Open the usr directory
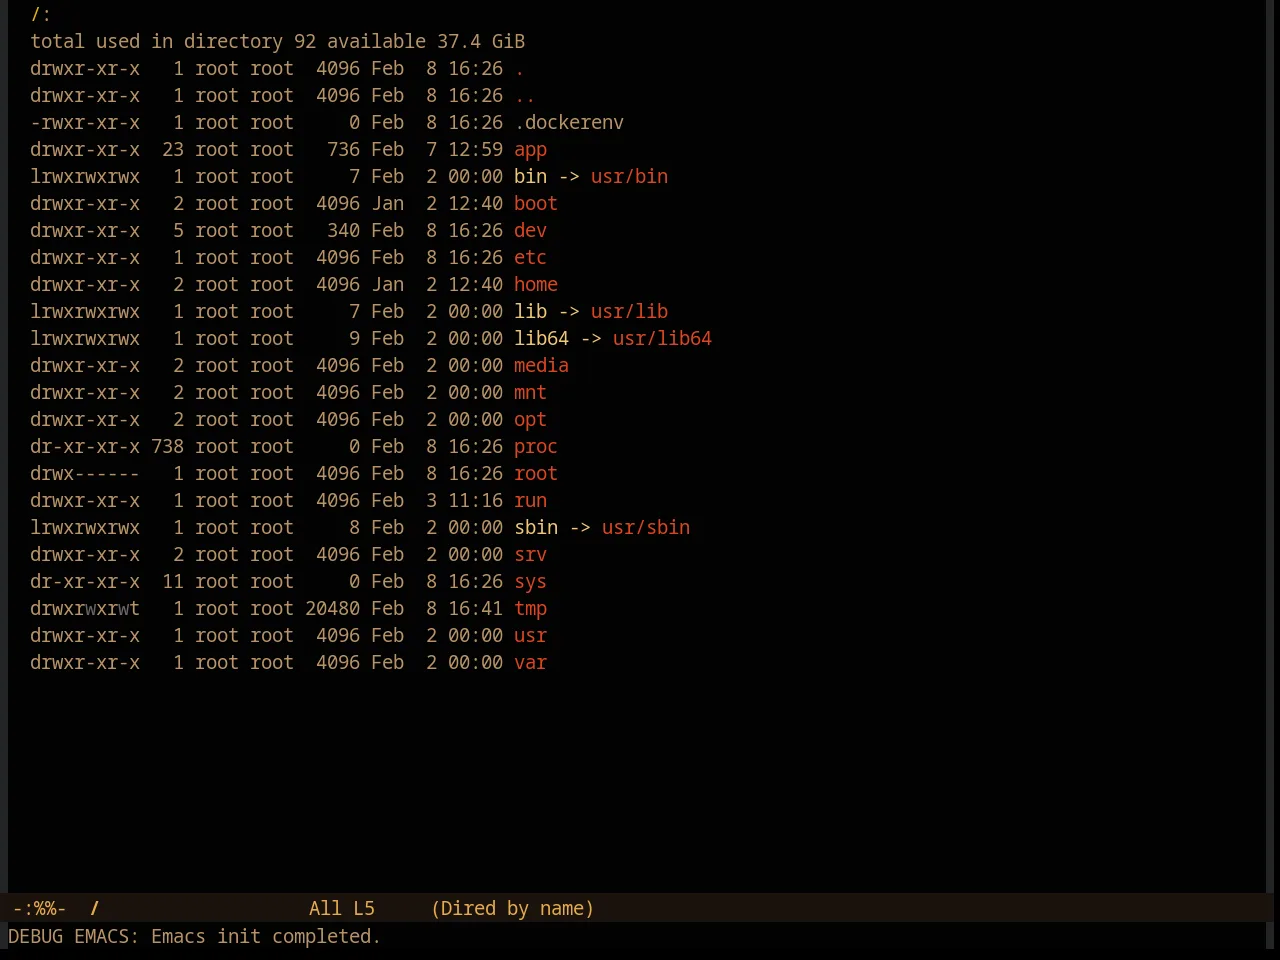The image size is (1280, 960). point(530,635)
